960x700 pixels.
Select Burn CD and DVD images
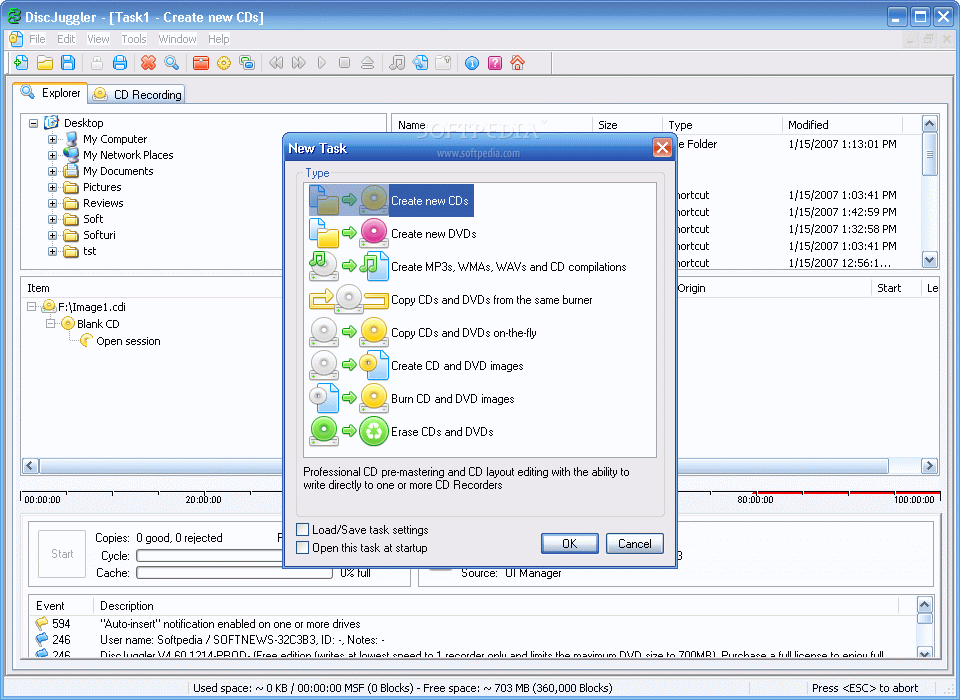(x=411, y=399)
